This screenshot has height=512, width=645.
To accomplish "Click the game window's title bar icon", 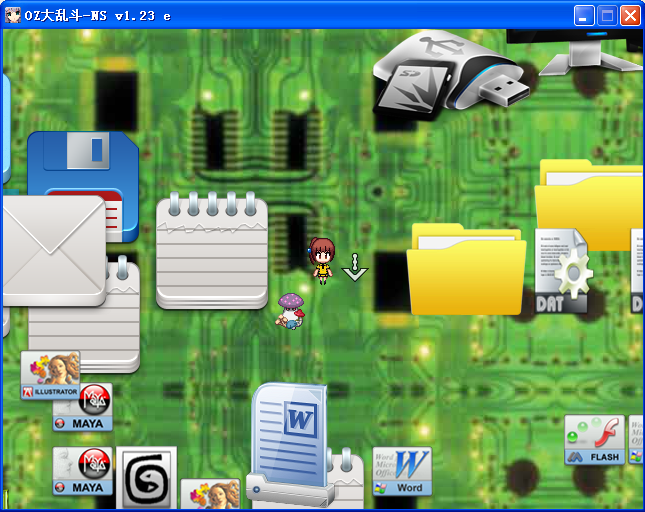I will 12,16.
